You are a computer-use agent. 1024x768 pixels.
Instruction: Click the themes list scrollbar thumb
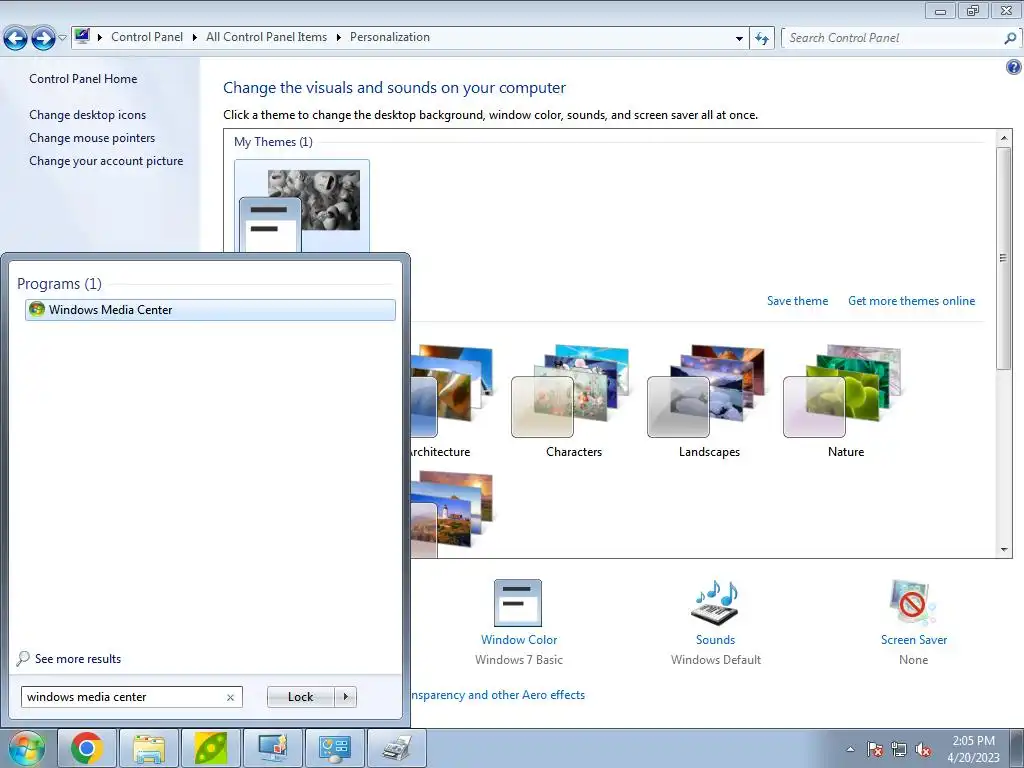[1004, 259]
